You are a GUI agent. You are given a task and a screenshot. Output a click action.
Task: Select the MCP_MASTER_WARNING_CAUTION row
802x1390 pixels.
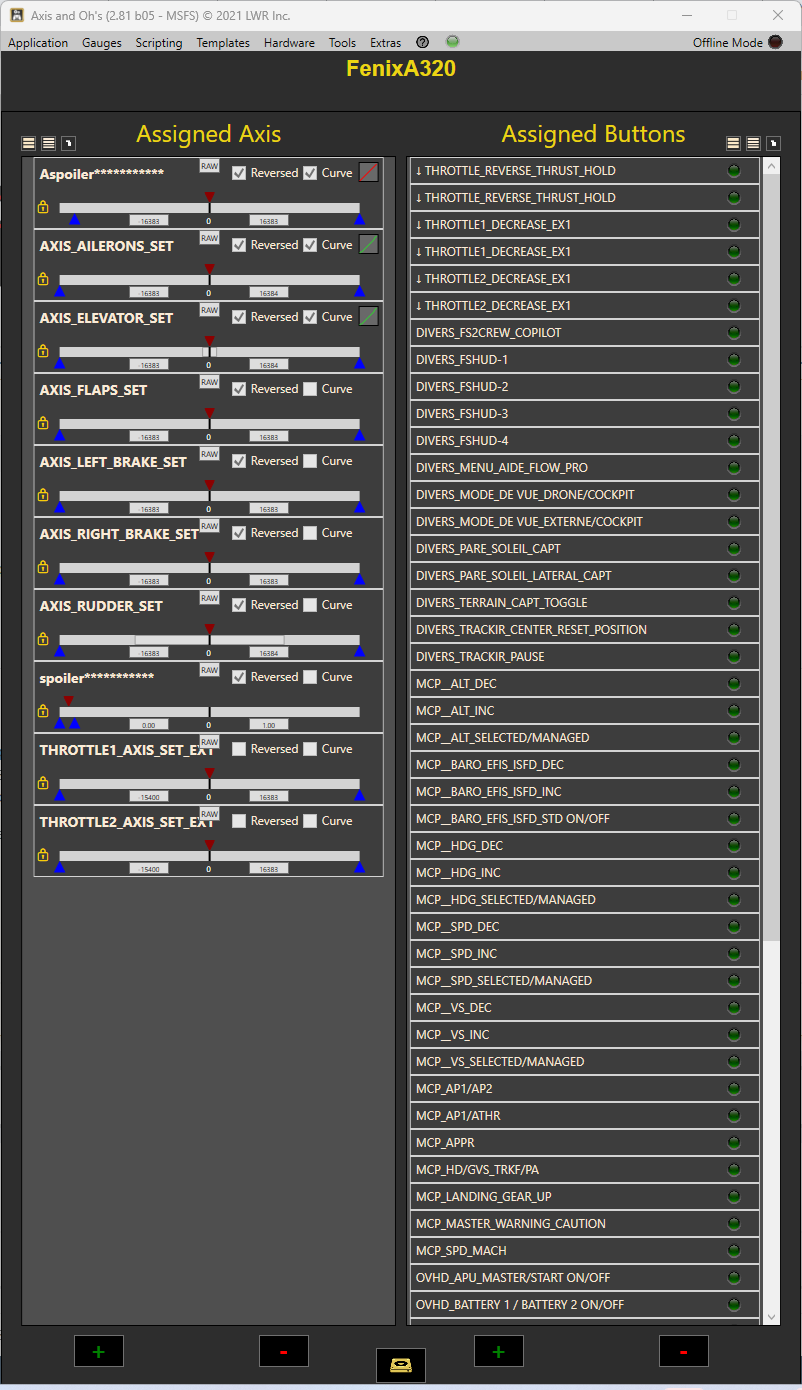pyautogui.click(x=585, y=1223)
